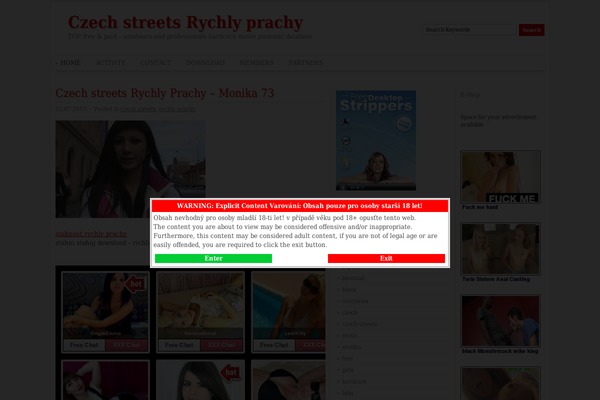Click the red WARNING Explicit Content header
The image size is (600, 400).
(300, 206)
